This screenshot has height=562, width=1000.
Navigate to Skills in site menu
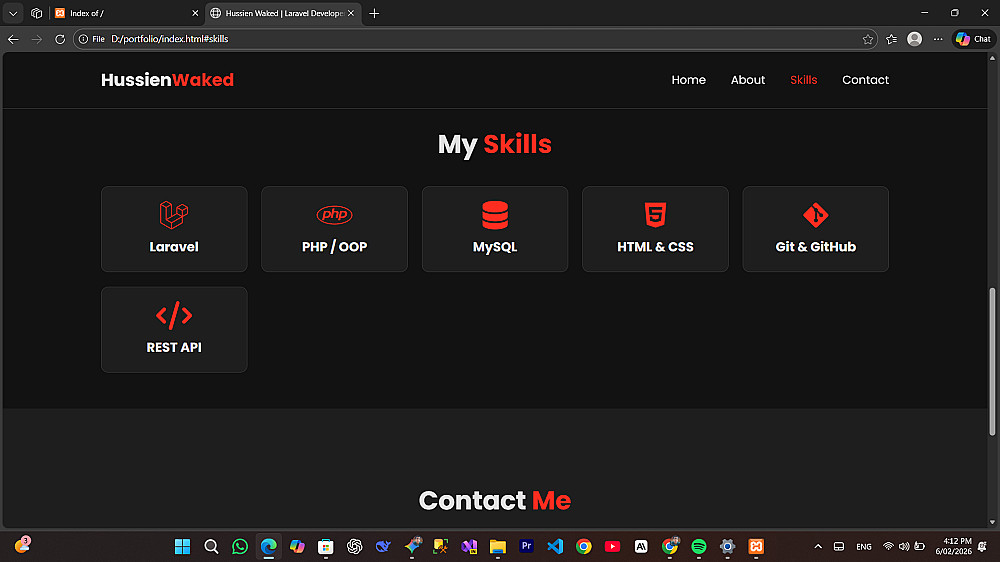[803, 80]
